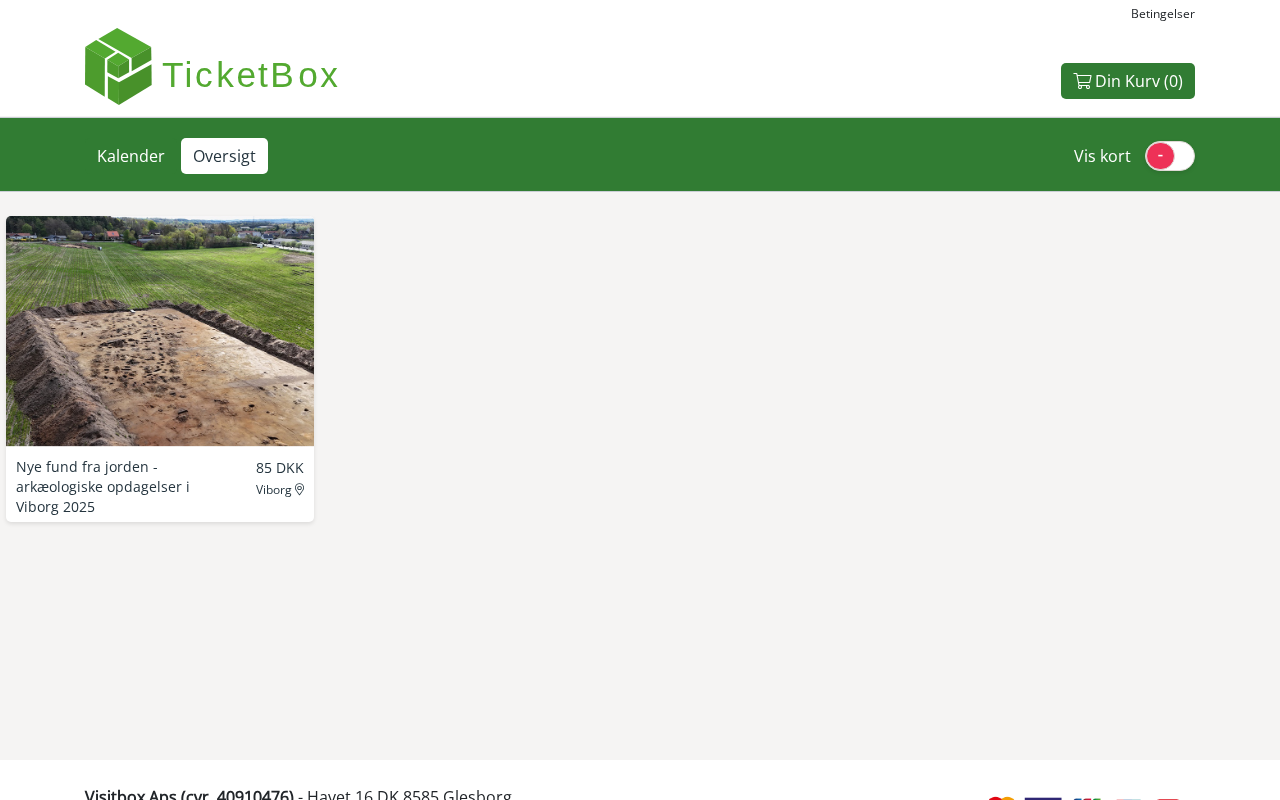Click the green TicketBox cube logo
This screenshot has width=1280, height=800.
118,66
